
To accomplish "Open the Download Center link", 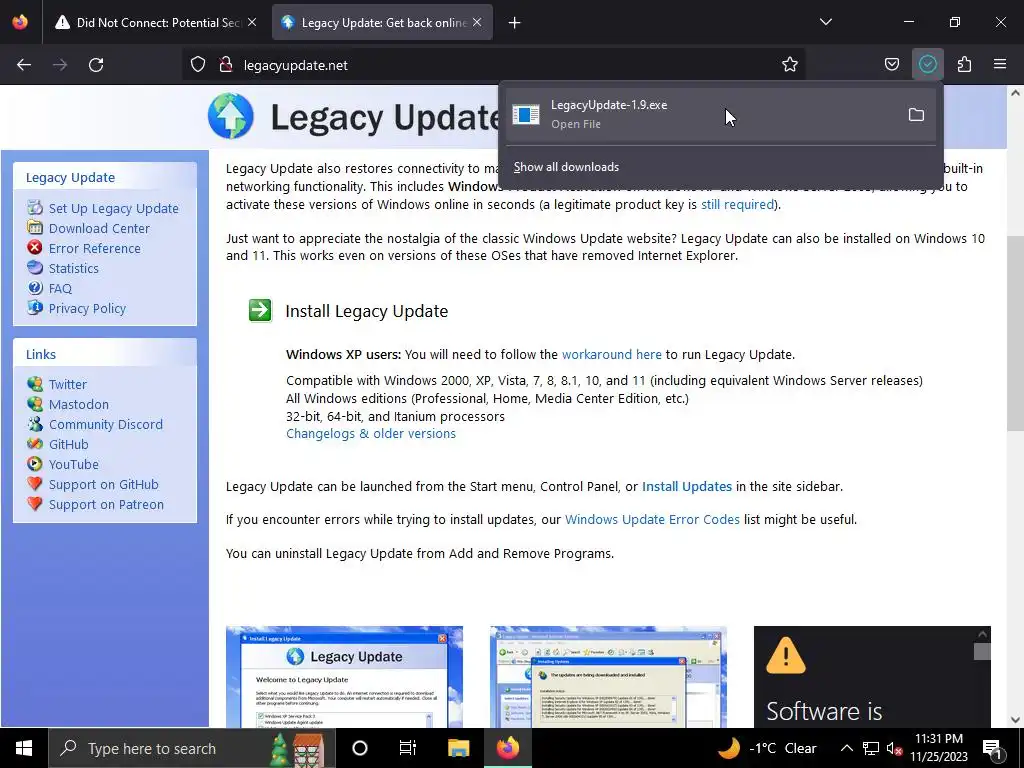I will (x=99, y=229).
